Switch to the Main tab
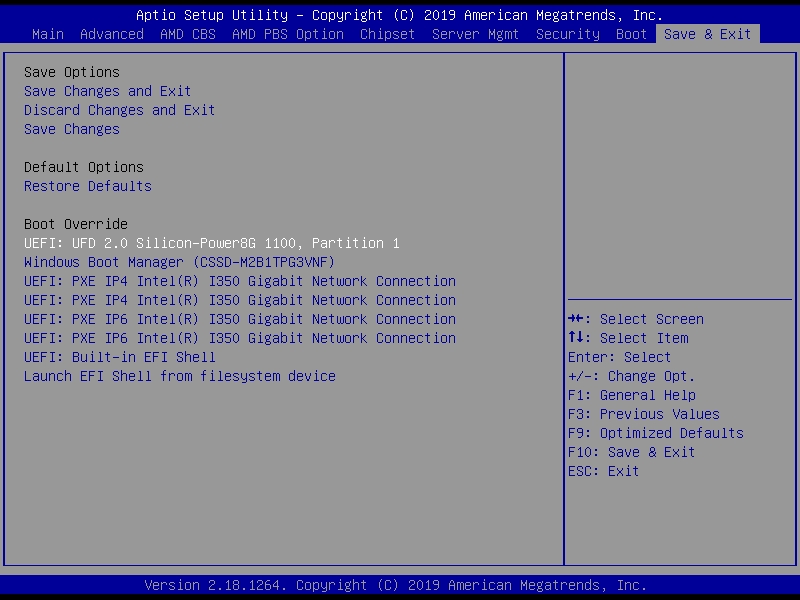The image size is (800, 600). point(47,34)
